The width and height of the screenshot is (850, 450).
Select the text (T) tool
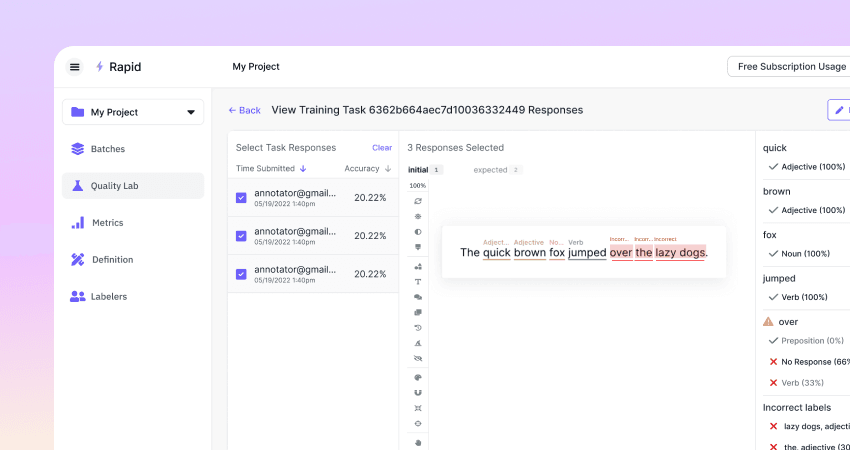point(418,282)
